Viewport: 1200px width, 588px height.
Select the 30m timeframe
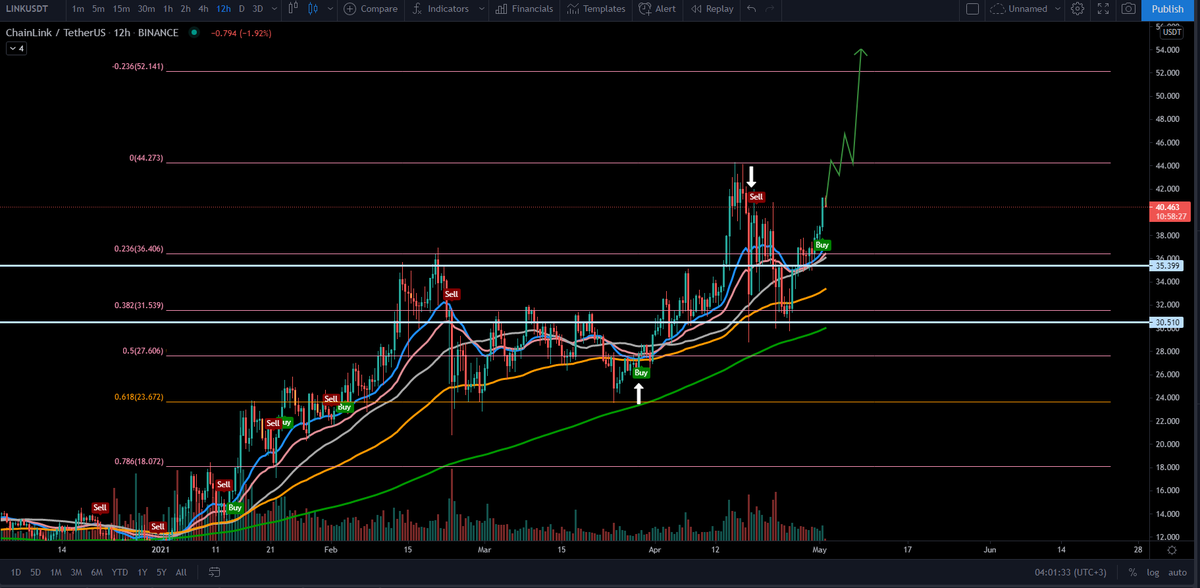146,9
